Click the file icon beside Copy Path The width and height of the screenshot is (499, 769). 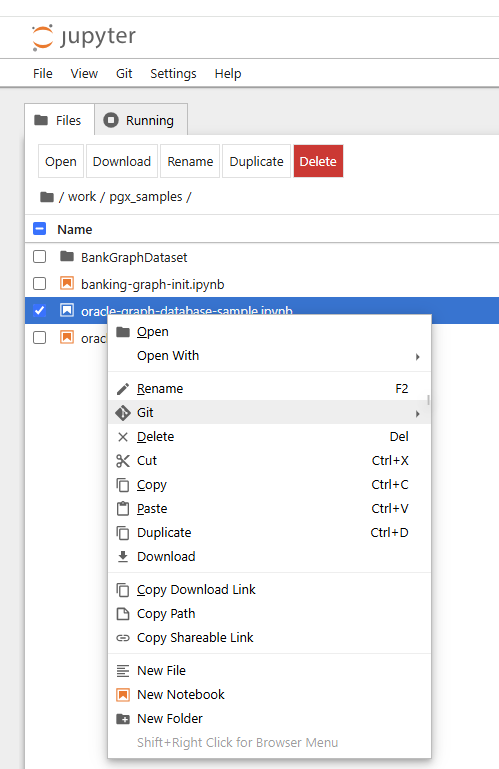click(123, 614)
